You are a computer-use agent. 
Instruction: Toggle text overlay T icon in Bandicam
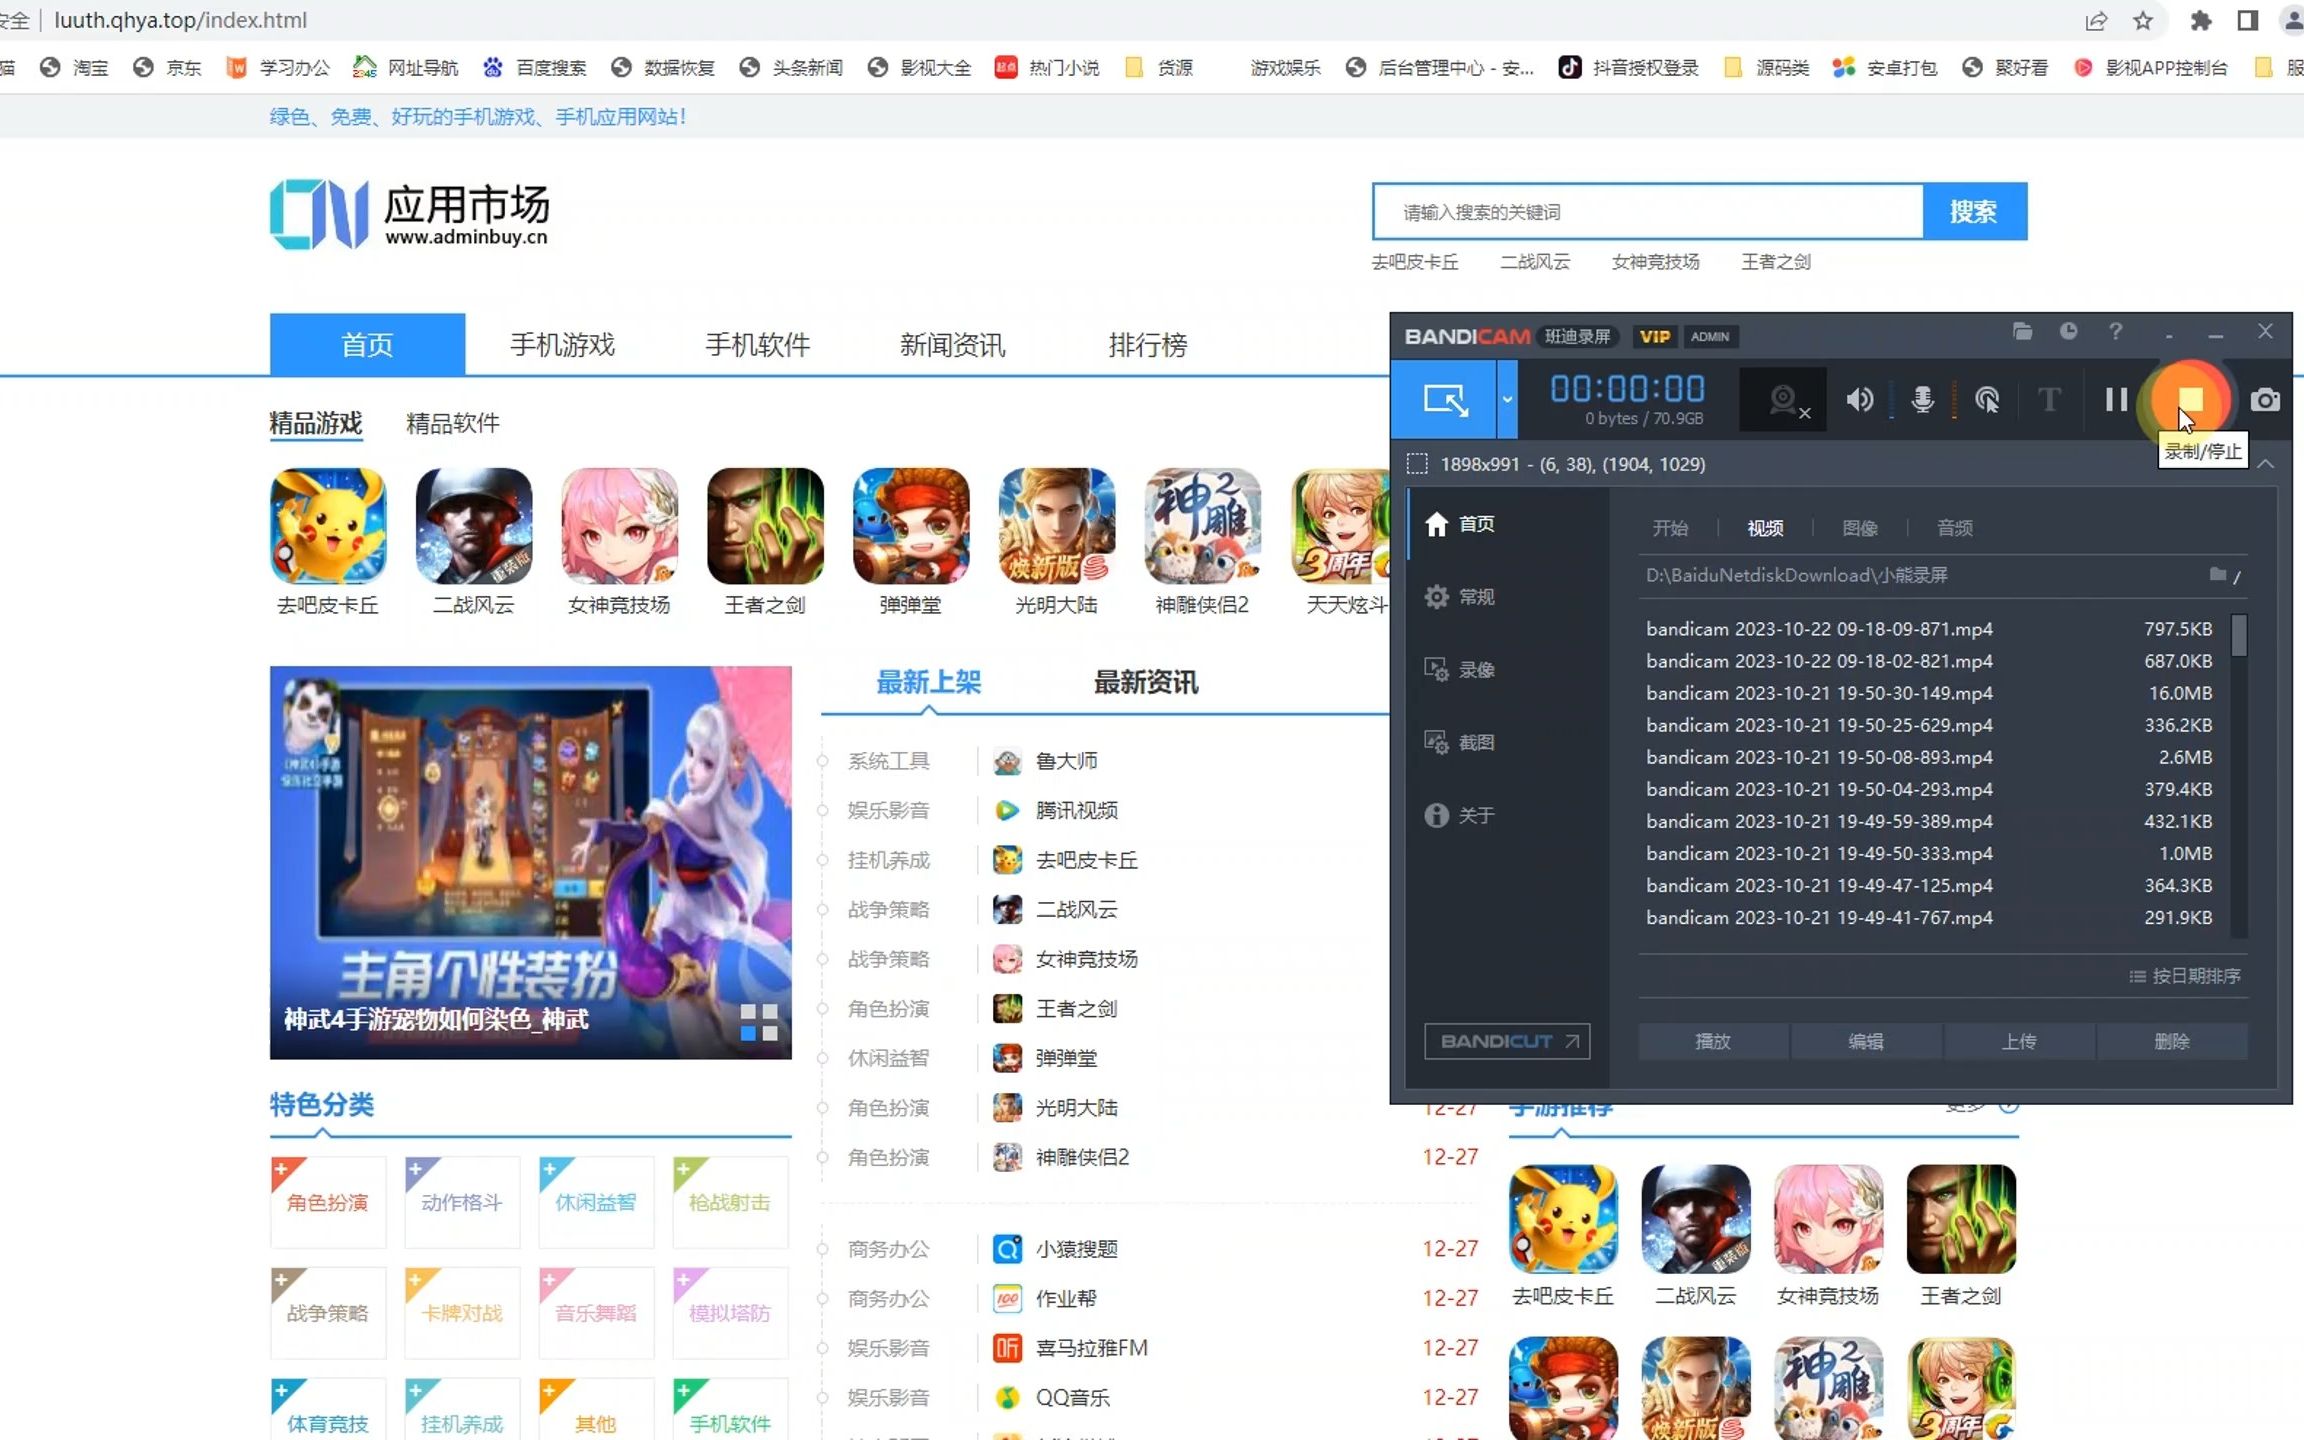click(x=2049, y=400)
